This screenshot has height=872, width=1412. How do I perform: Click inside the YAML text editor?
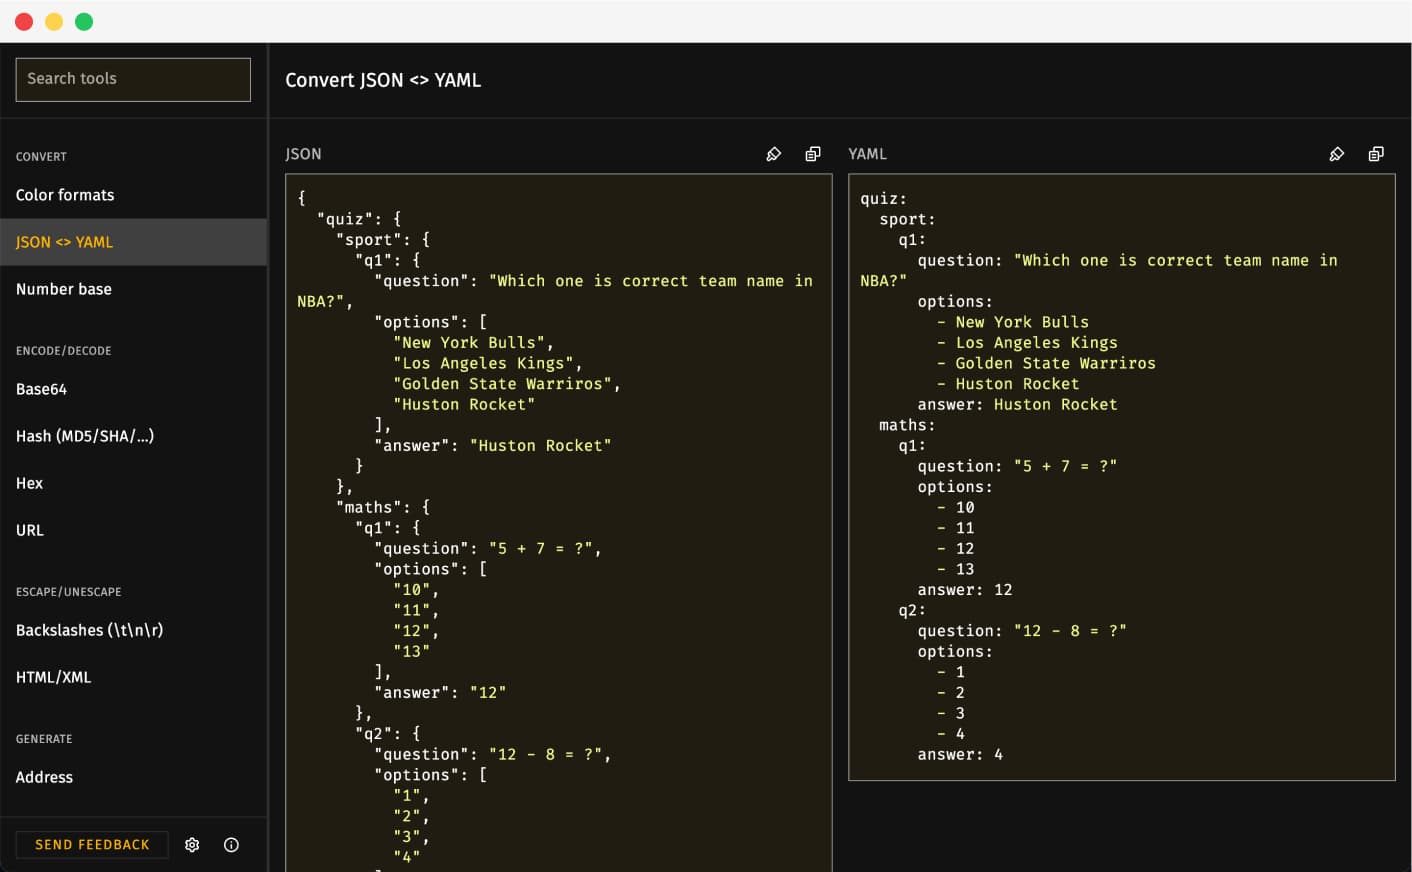point(1121,477)
